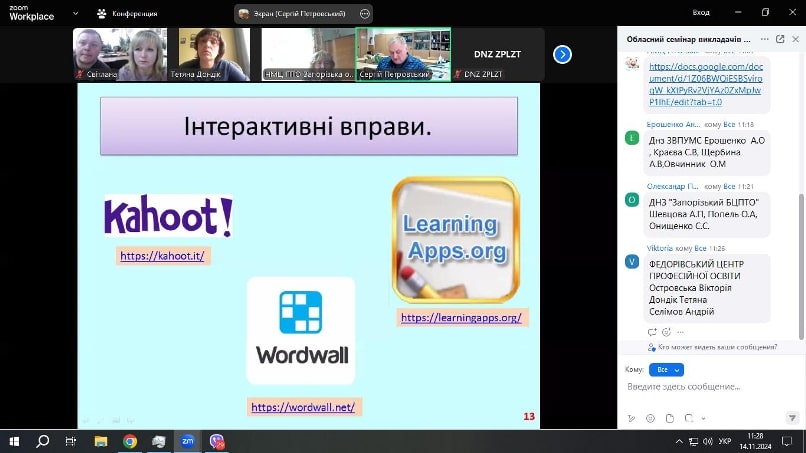Open network status tray icon
The width and height of the screenshot is (806, 453).
click(x=693, y=442)
